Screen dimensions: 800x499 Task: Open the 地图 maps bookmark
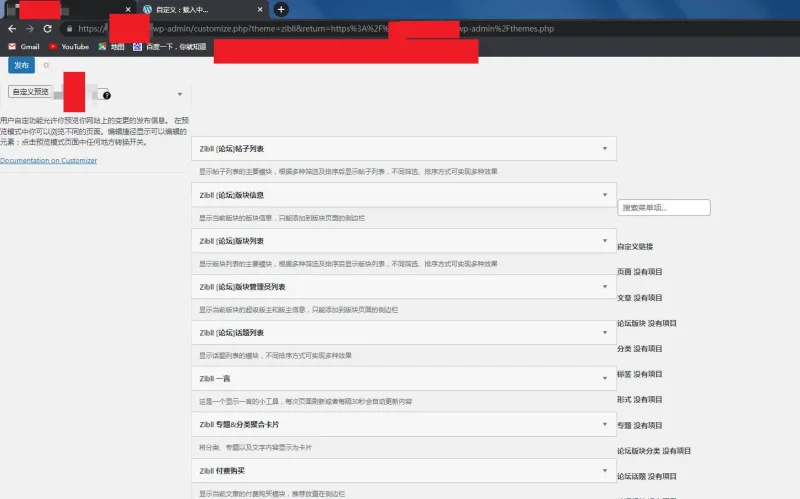[x=111, y=46]
